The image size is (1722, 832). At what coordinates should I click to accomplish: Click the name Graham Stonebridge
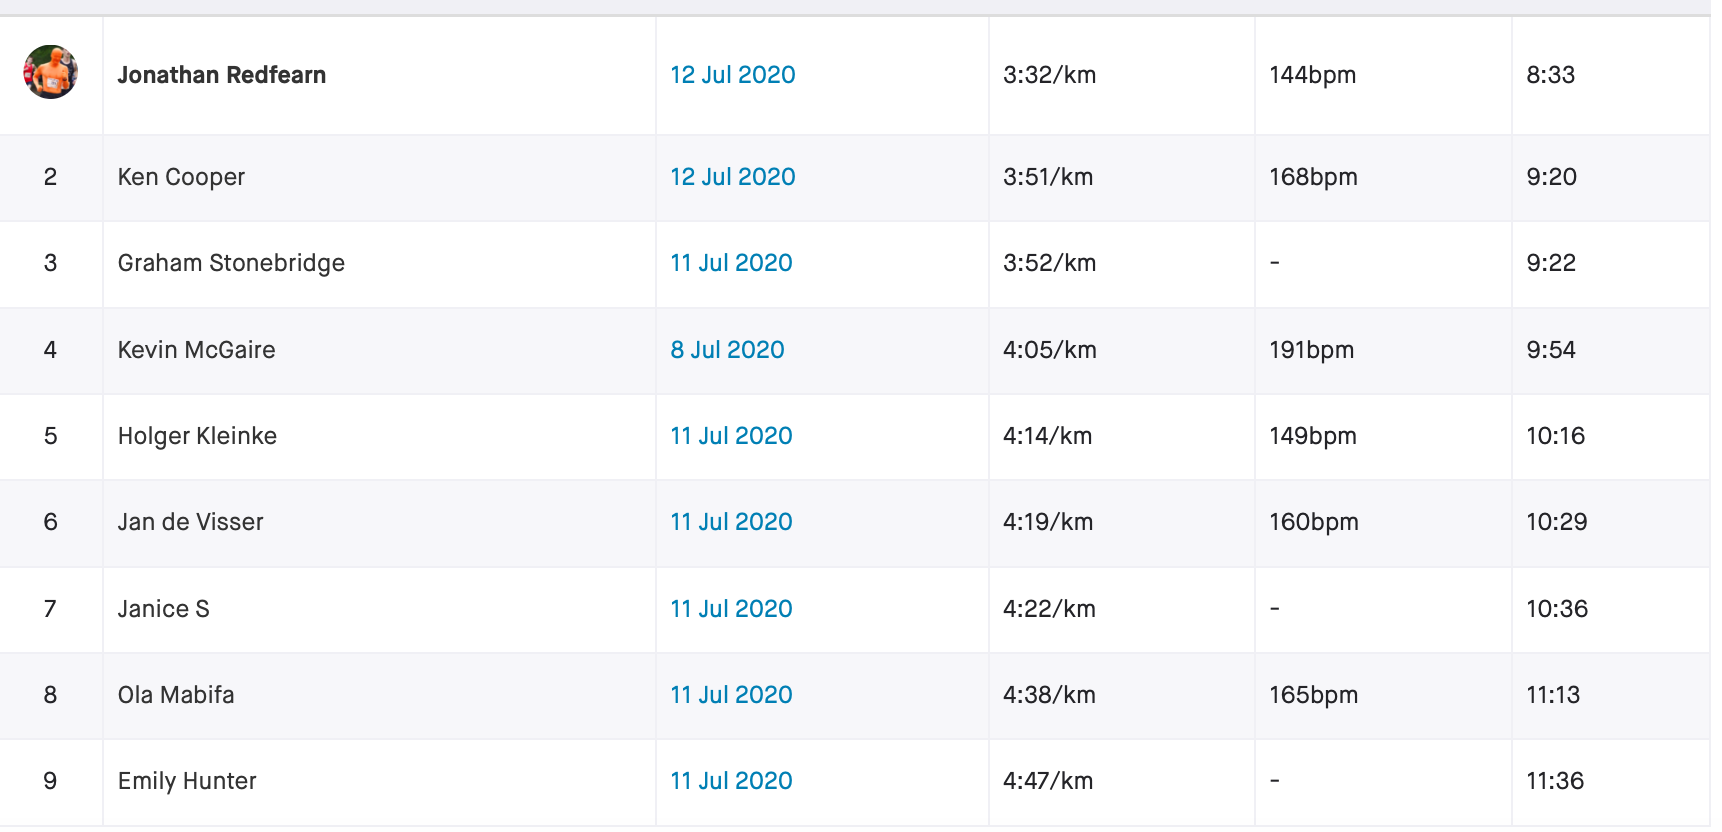click(x=231, y=263)
